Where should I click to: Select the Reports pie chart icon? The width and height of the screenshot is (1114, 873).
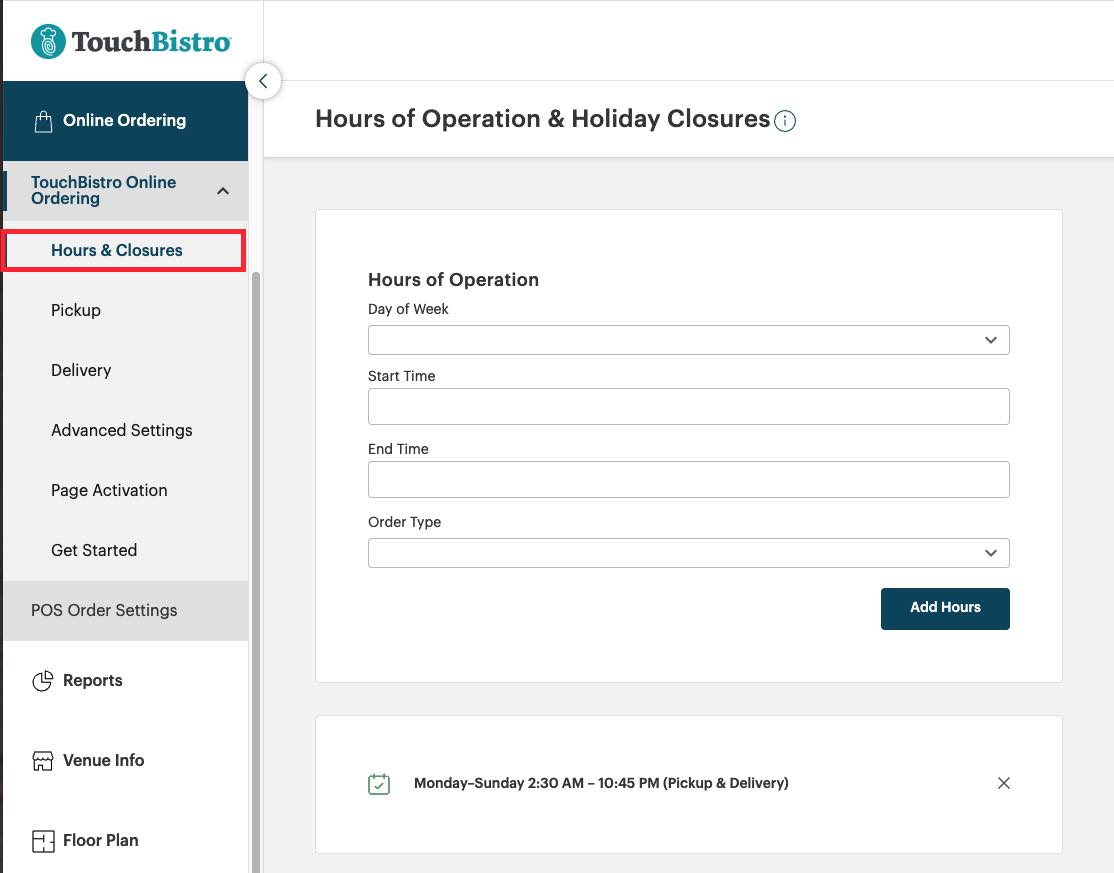tap(44, 679)
